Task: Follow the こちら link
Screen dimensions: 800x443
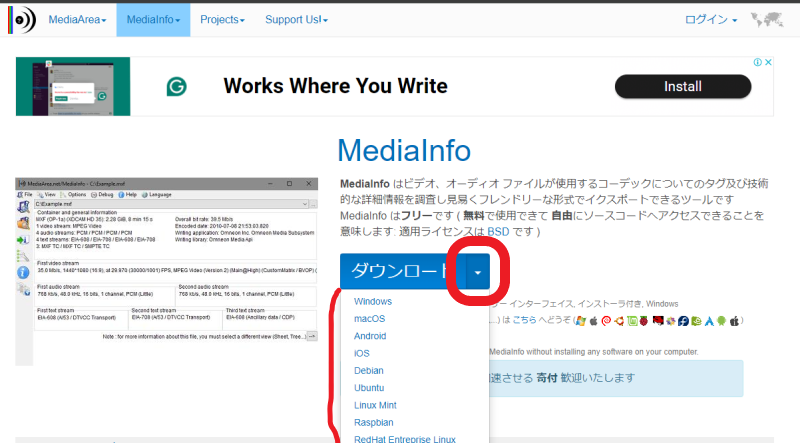Action: 524,320
